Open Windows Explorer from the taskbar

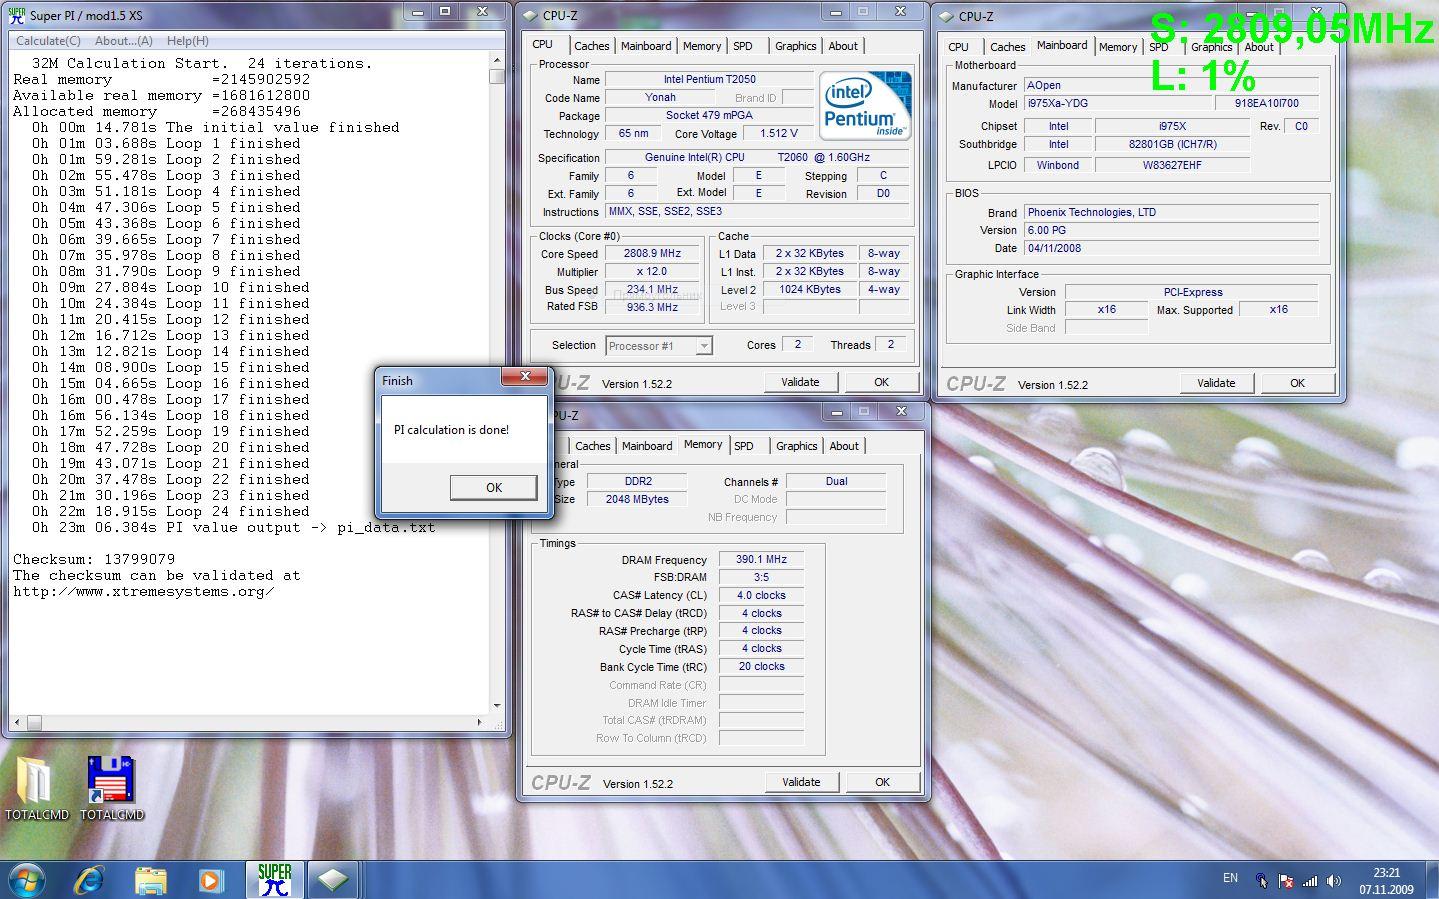point(151,880)
